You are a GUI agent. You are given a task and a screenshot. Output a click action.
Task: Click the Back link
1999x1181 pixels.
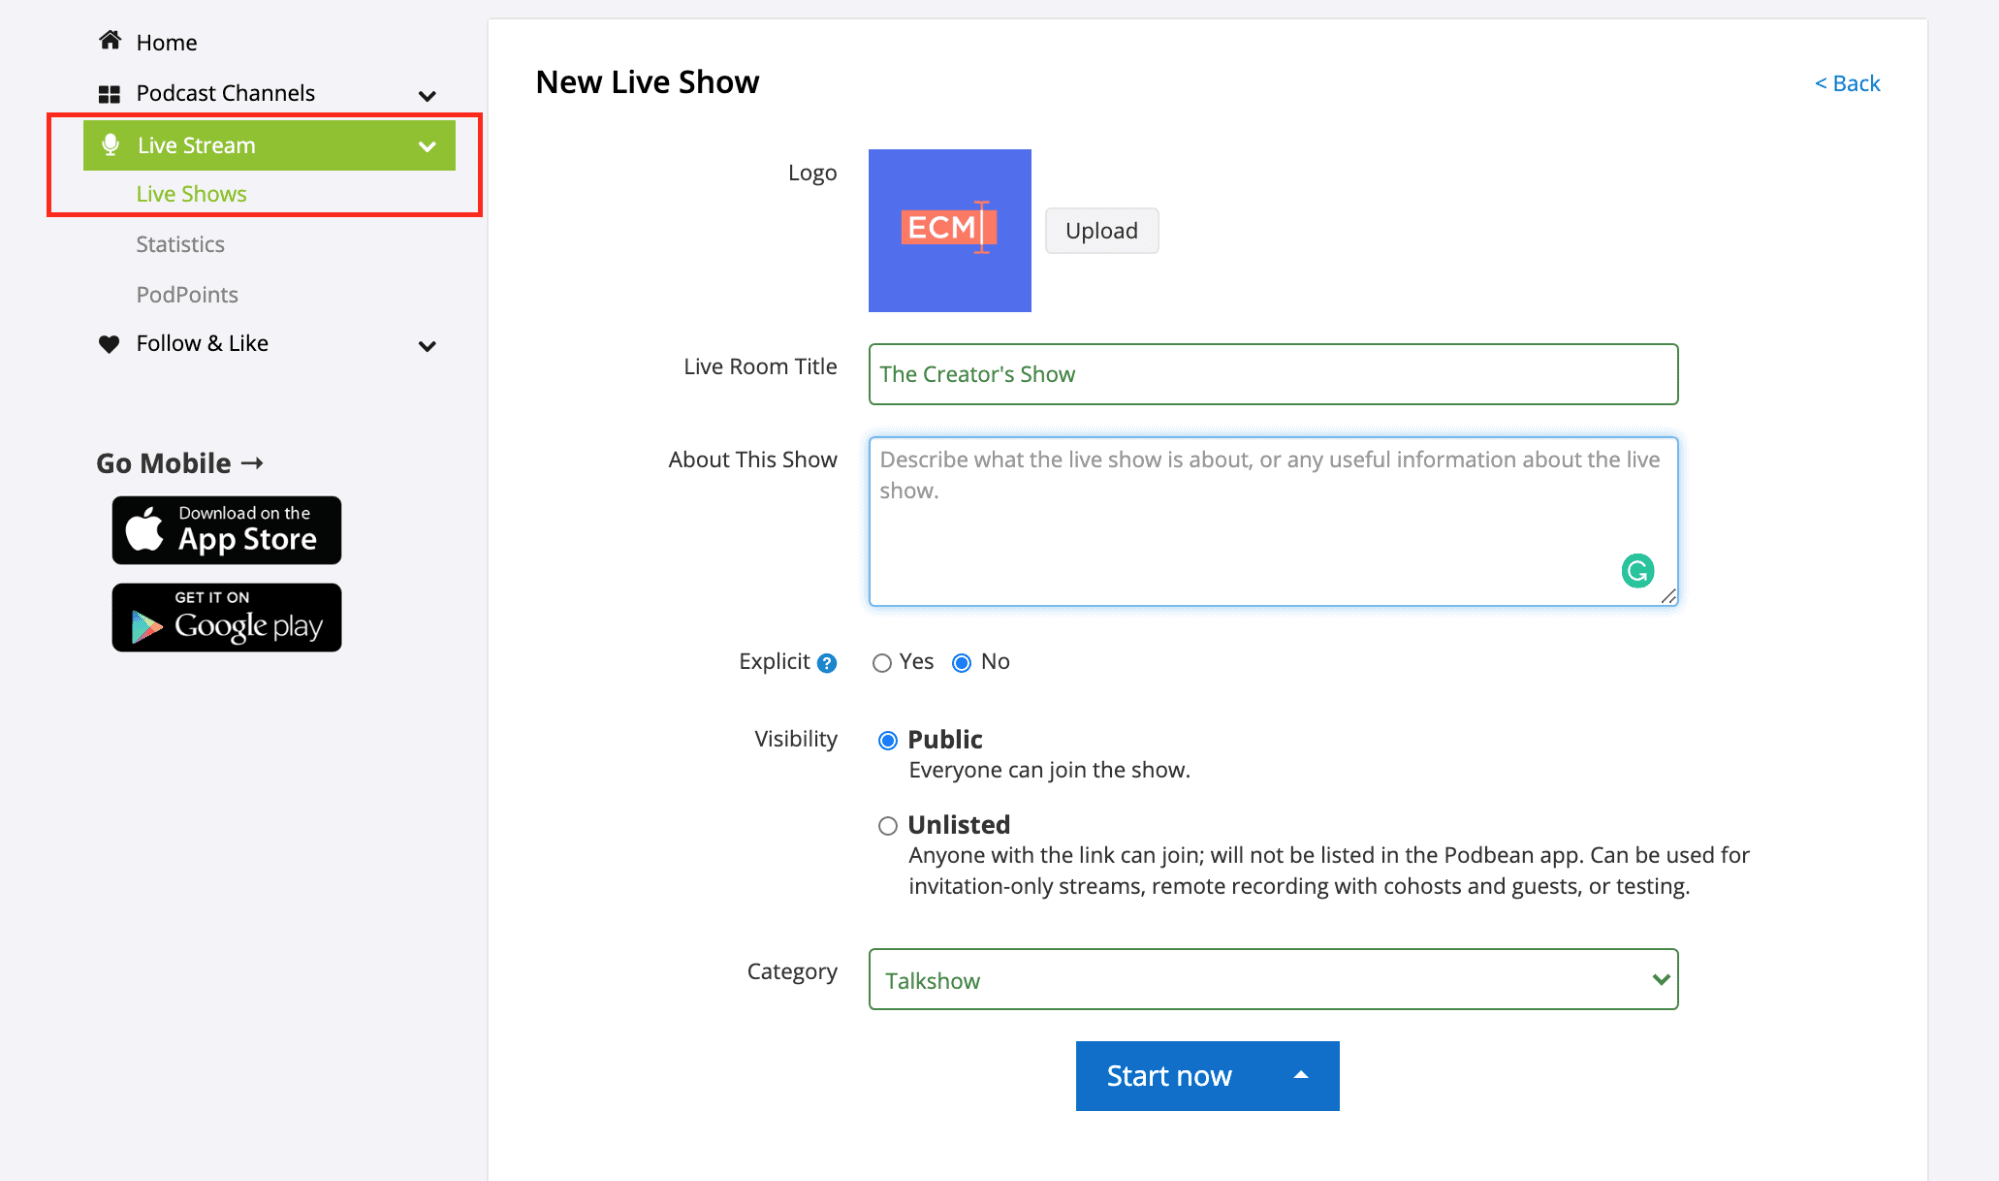pos(1846,83)
